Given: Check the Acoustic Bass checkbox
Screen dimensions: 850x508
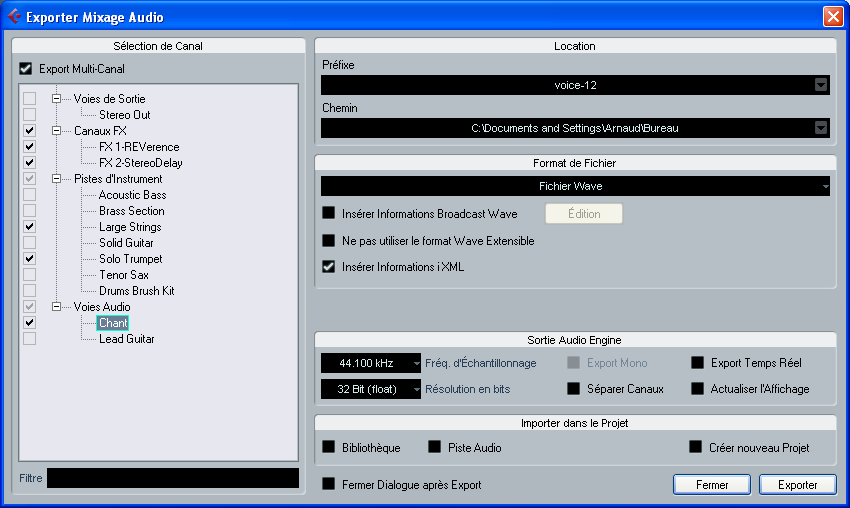Looking at the screenshot, I should click(29, 195).
